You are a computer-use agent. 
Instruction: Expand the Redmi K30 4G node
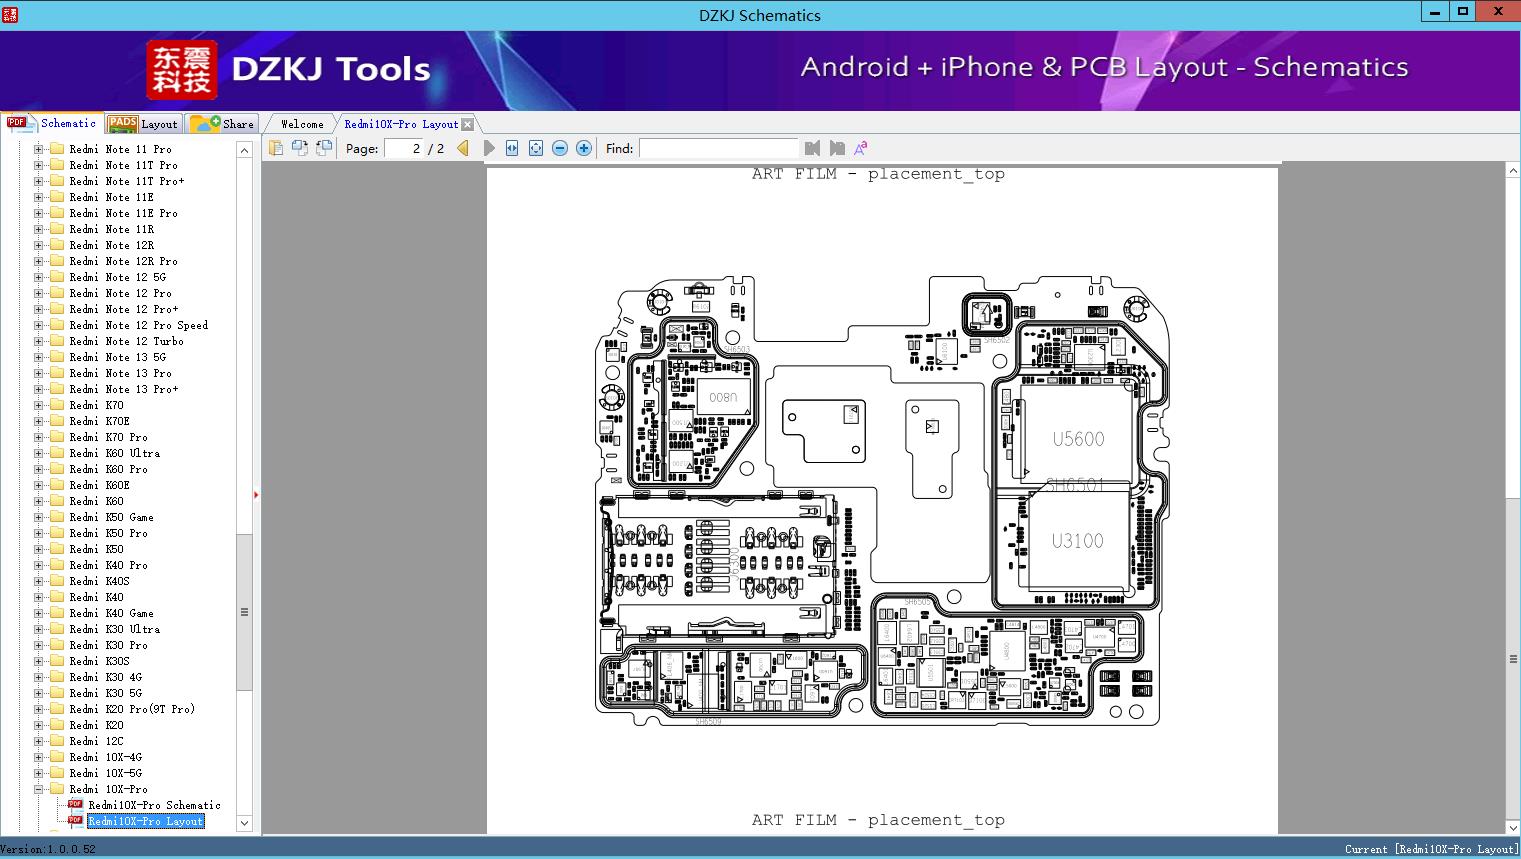click(38, 677)
